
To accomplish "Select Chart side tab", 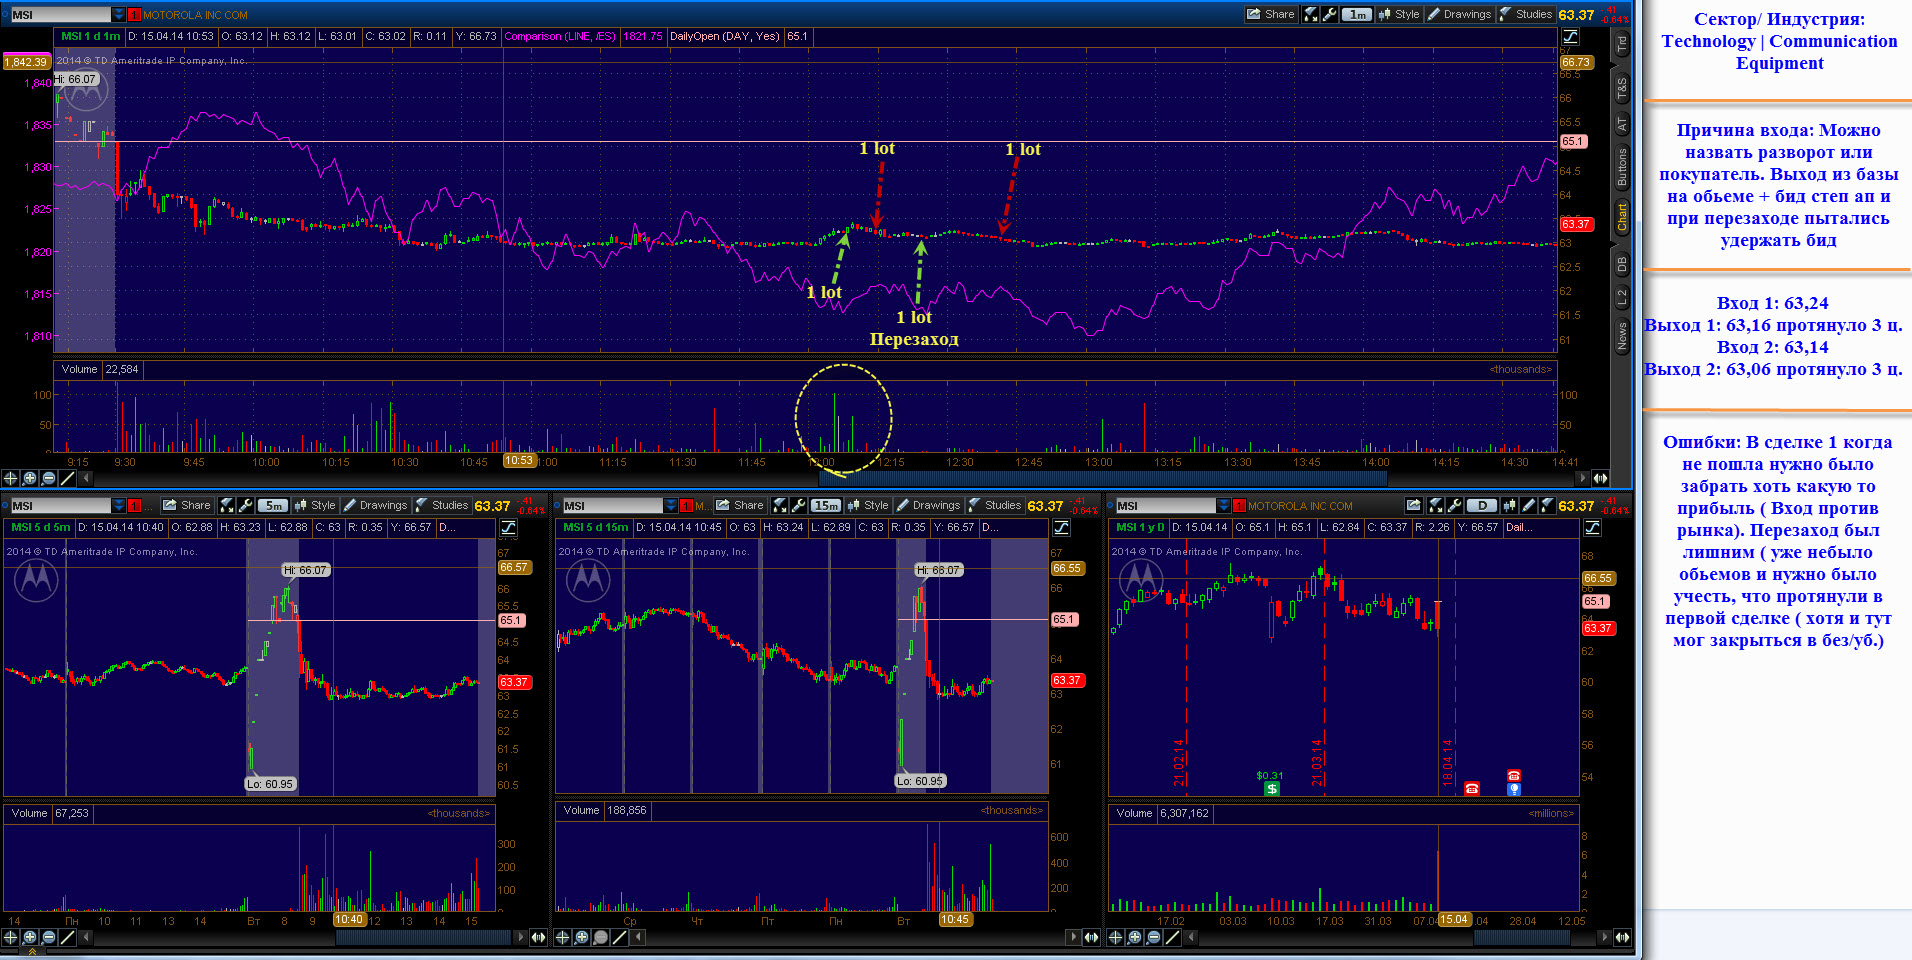I will [1622, 217].
